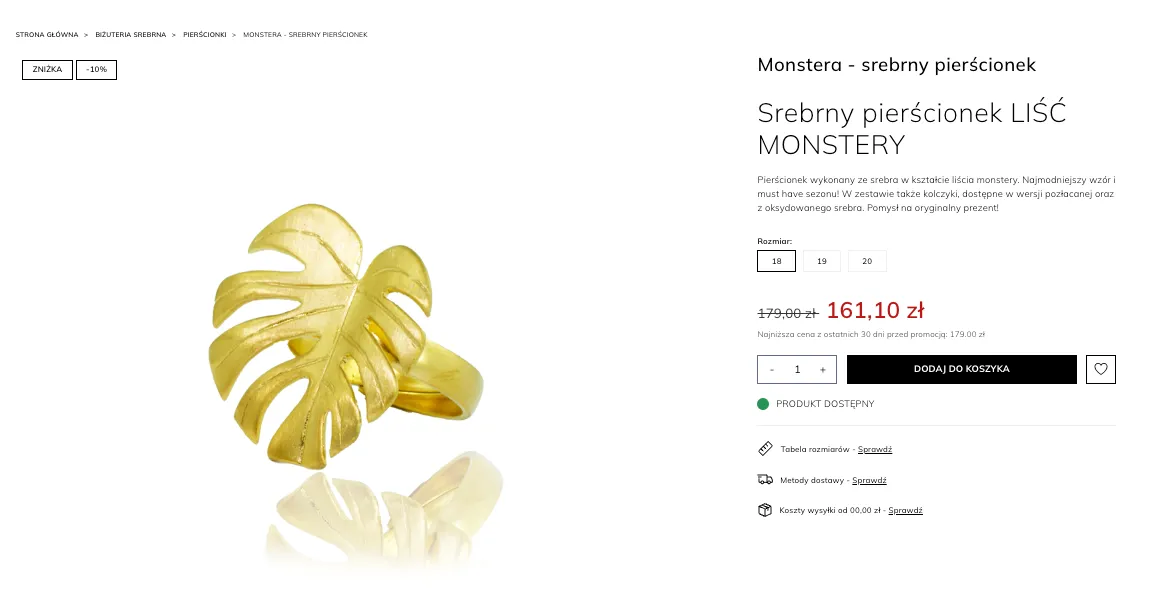Select ring size 19

822,261
